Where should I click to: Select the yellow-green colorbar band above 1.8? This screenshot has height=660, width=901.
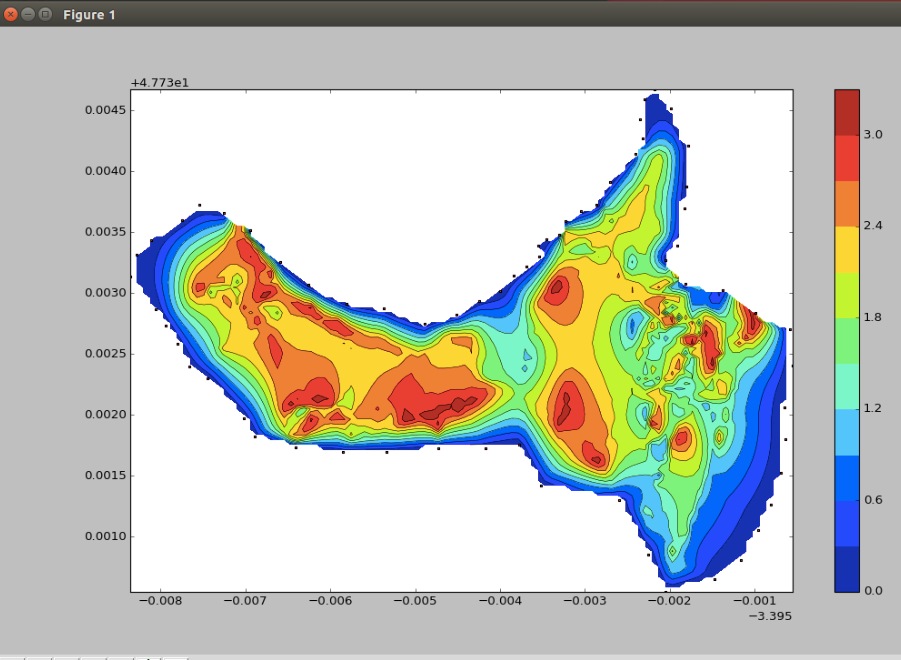point(847,295)
